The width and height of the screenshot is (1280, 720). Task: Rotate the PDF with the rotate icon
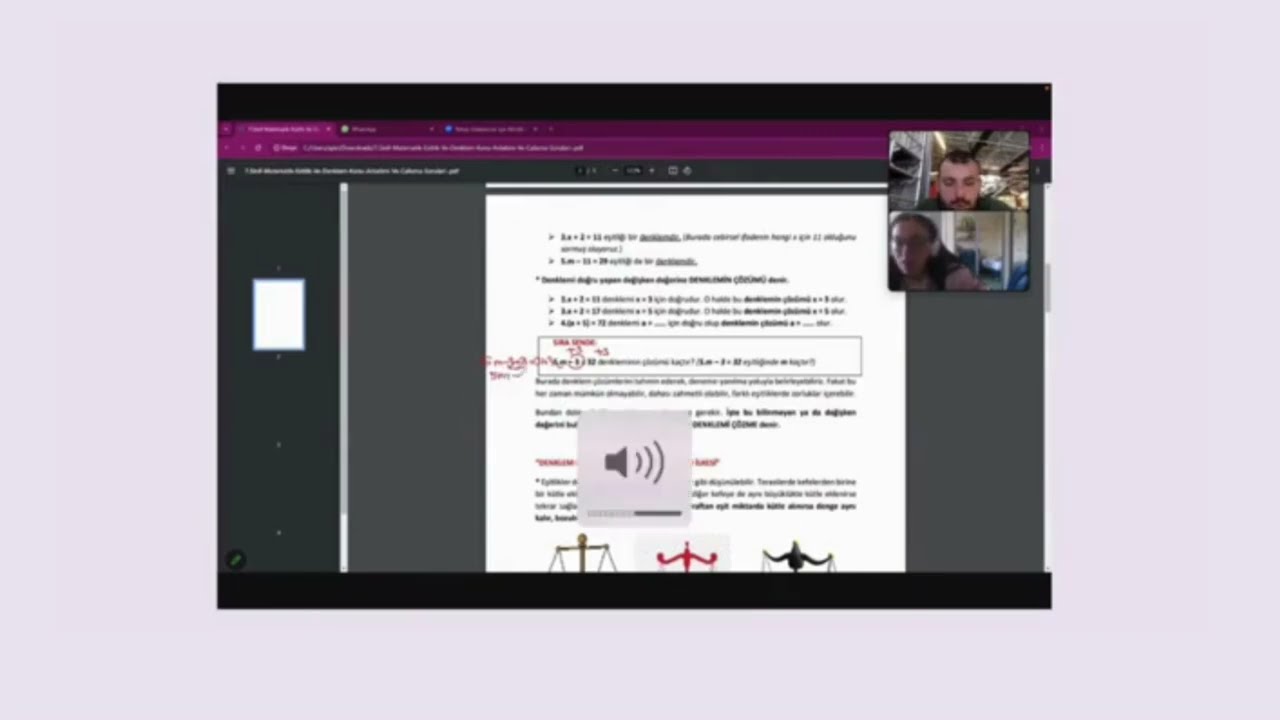click(x=686, y=170)
